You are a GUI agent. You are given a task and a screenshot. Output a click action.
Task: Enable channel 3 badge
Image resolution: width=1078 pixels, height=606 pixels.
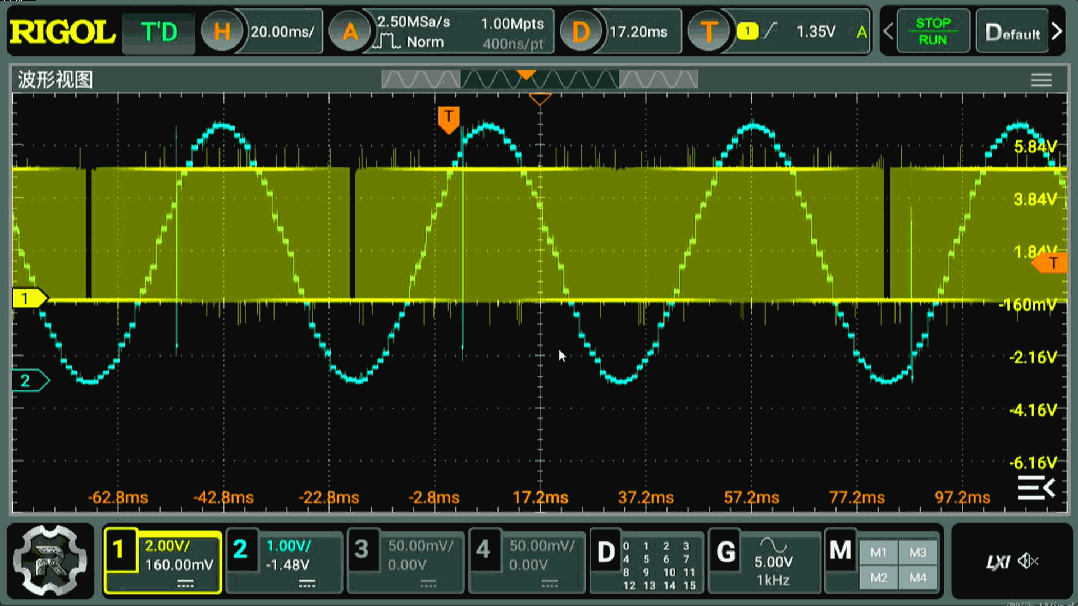(x=362, y=550)
